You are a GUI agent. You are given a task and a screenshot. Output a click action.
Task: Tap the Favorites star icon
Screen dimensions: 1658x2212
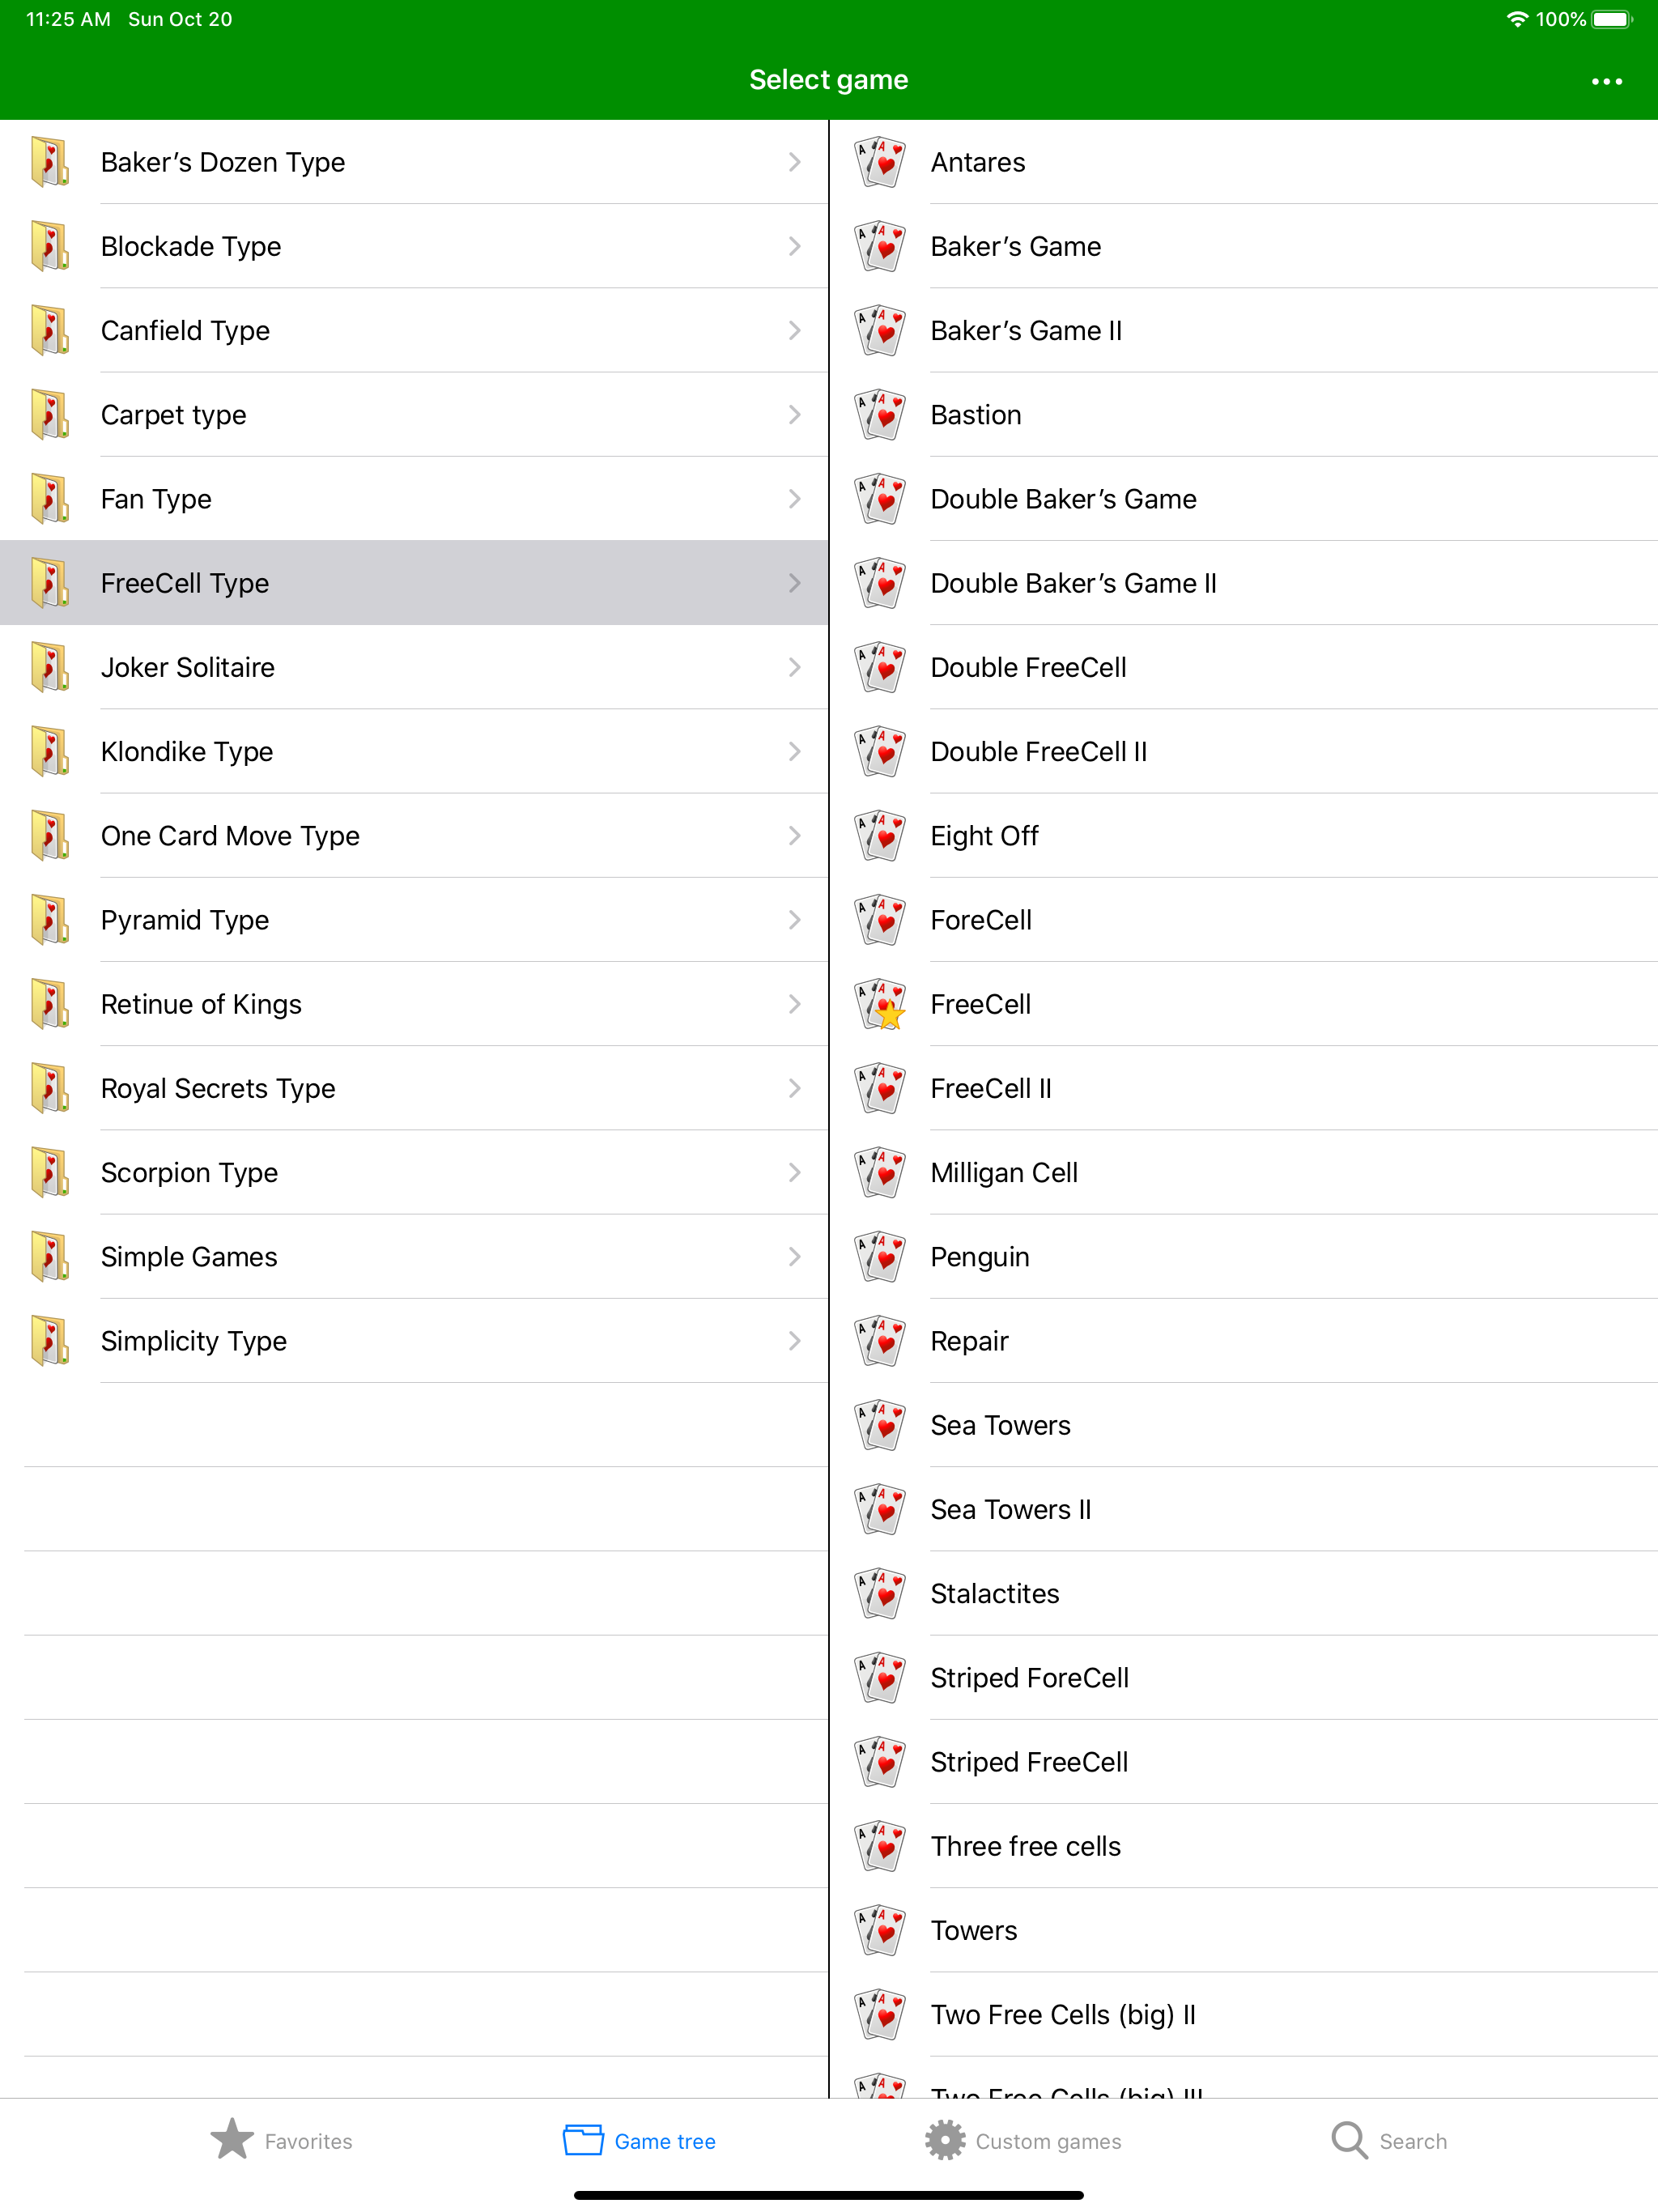click(x=232, y=2140)
